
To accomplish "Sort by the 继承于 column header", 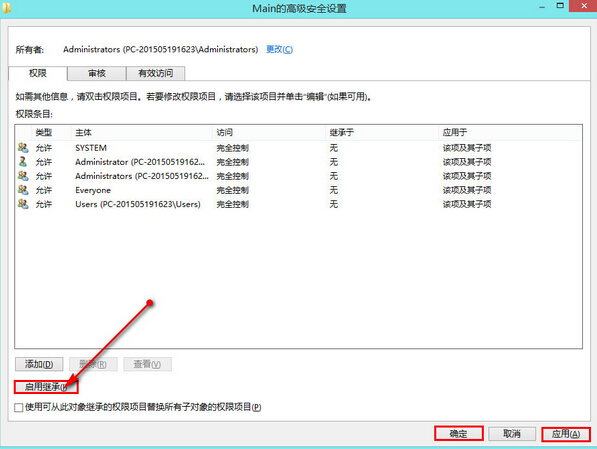I will coord(382,133).
